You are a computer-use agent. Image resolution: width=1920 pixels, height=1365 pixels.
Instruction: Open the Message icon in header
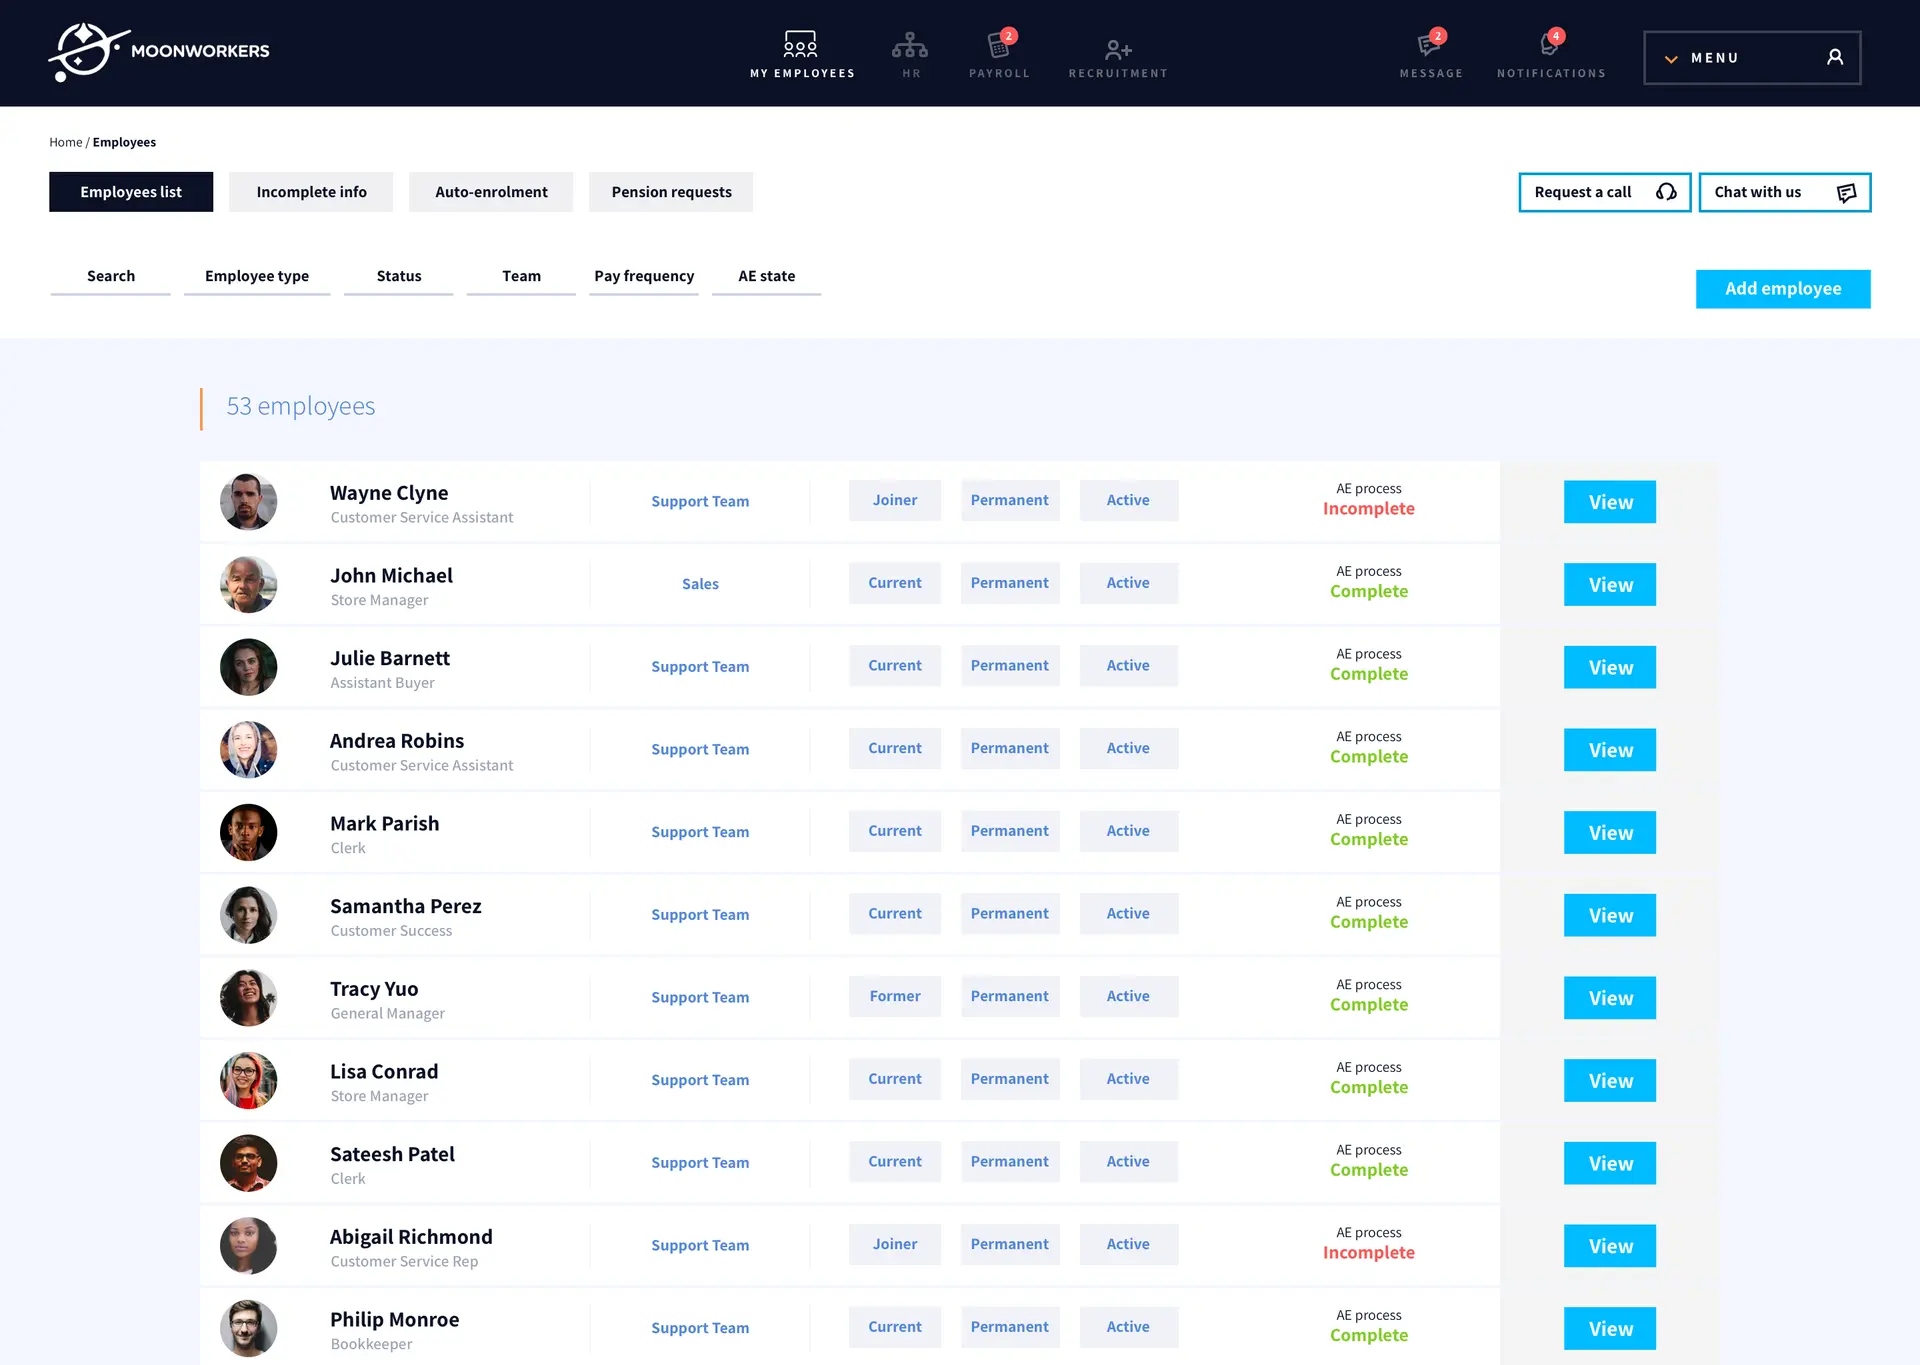pyautogui.click(x=1430, y=46)
